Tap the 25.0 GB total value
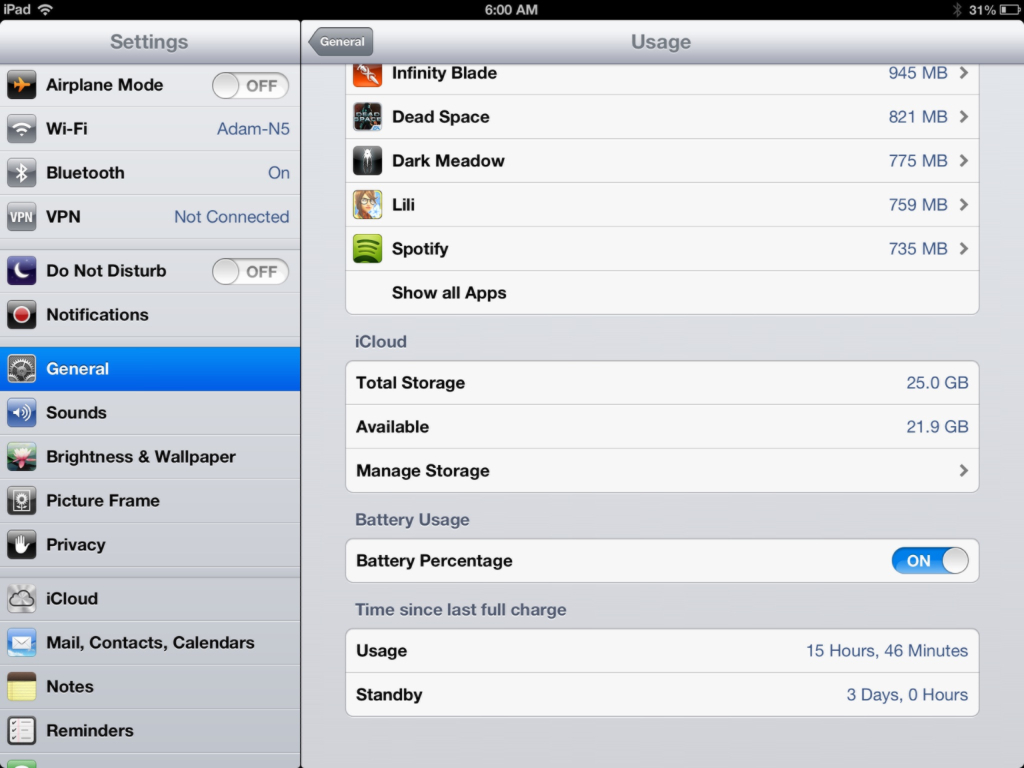This screenshot has height=768, width=1024. point(937,383)
